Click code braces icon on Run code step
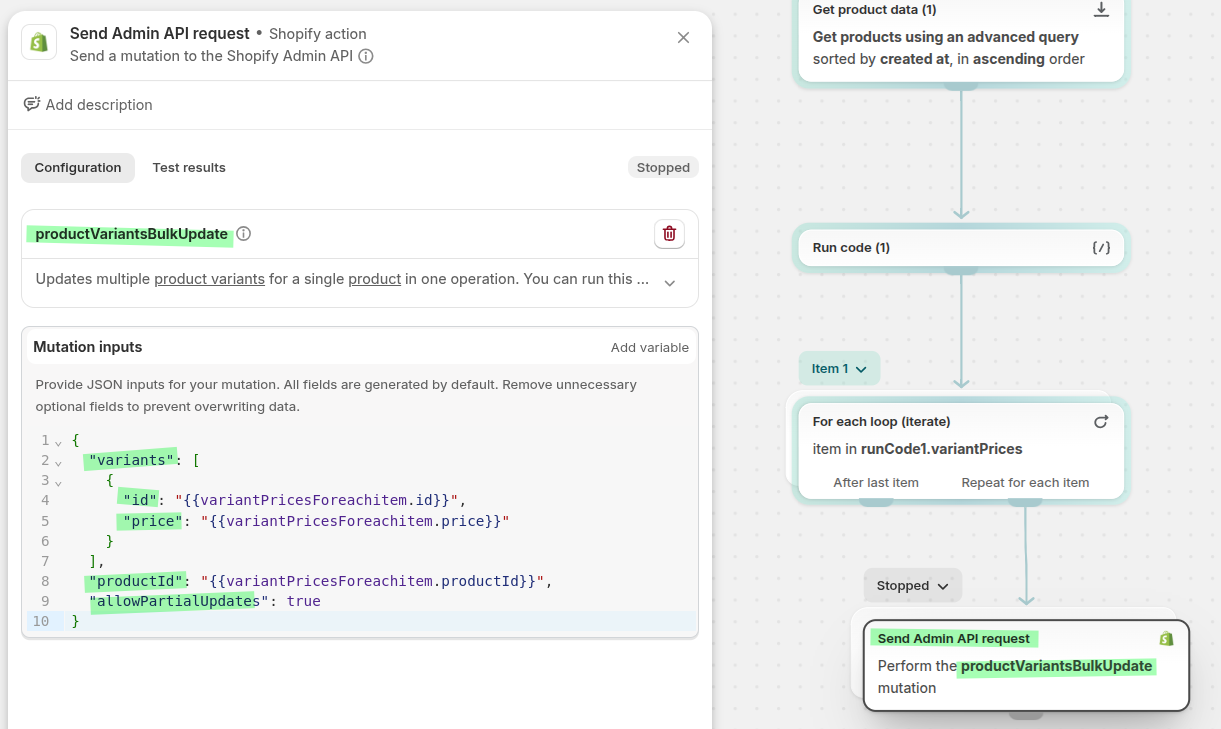Image resolution: width=1221 pixels, height=729 pixels. (x=1101, y=248)
